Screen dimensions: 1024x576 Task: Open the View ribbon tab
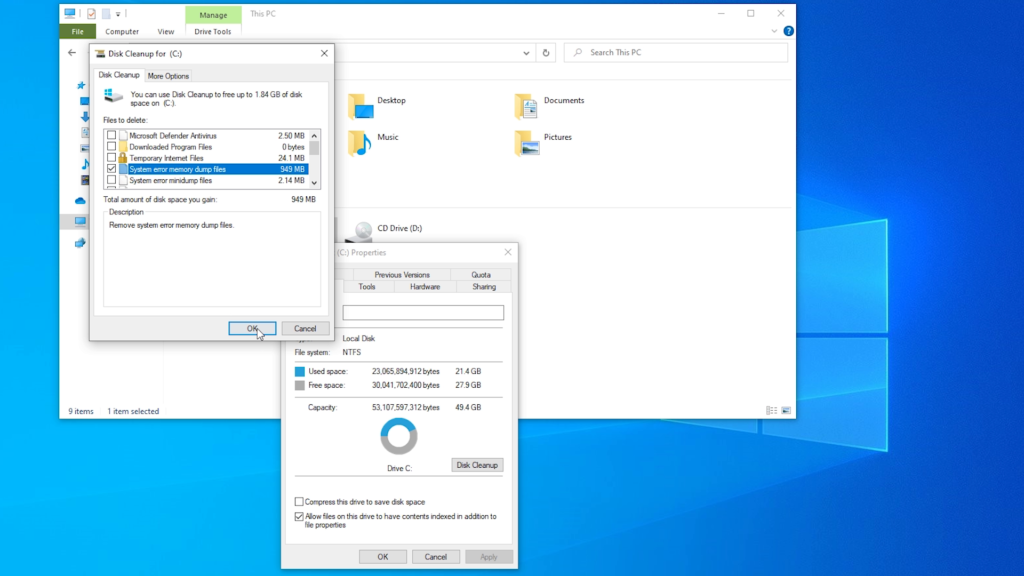point(166,31)
